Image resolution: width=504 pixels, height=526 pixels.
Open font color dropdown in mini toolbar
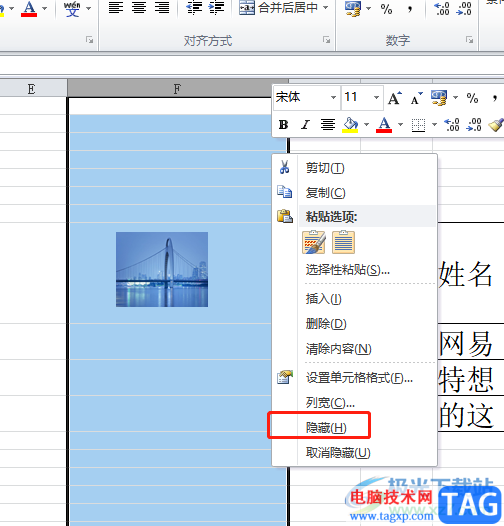400,125
